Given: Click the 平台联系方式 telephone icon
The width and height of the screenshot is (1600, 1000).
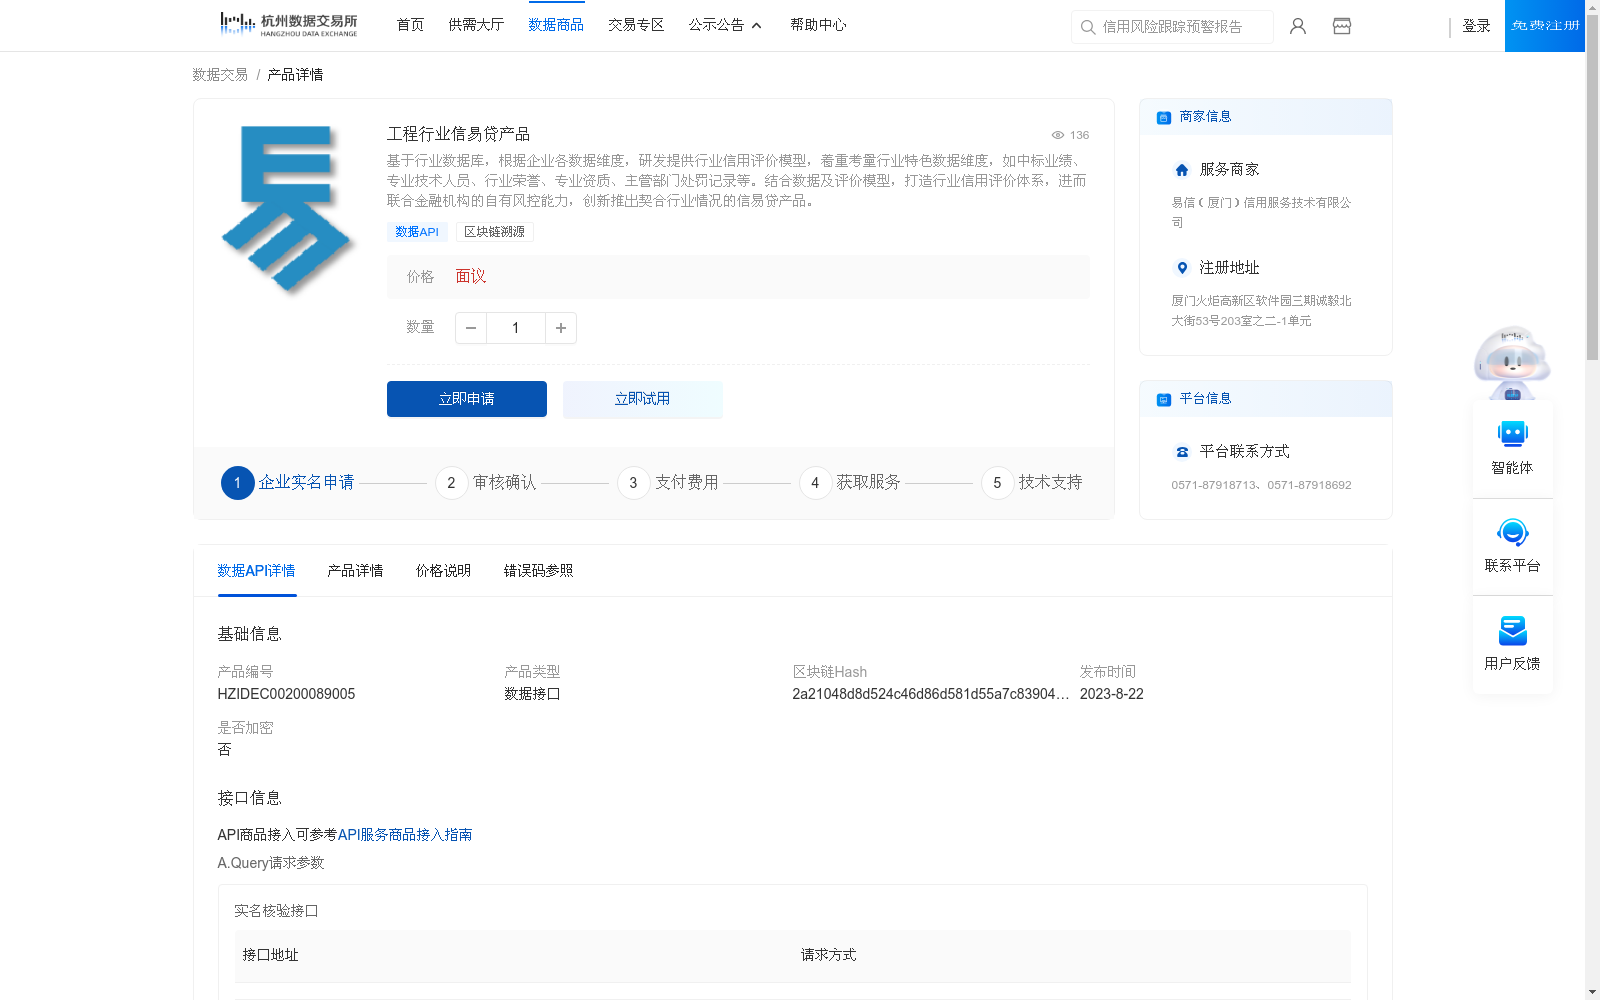Looking at the screenshot, I should (1182, 452).
